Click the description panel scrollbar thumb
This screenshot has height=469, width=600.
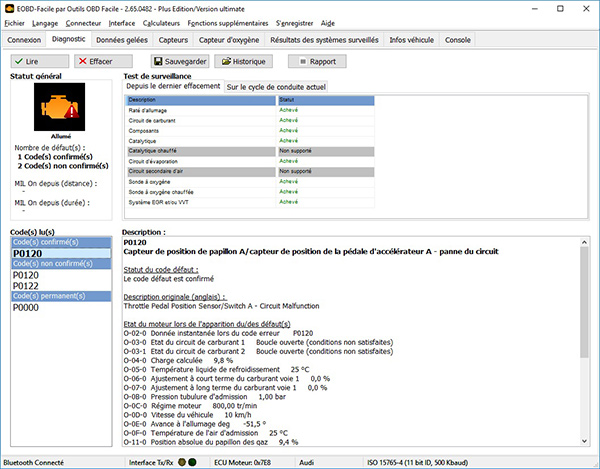point(584,302)
